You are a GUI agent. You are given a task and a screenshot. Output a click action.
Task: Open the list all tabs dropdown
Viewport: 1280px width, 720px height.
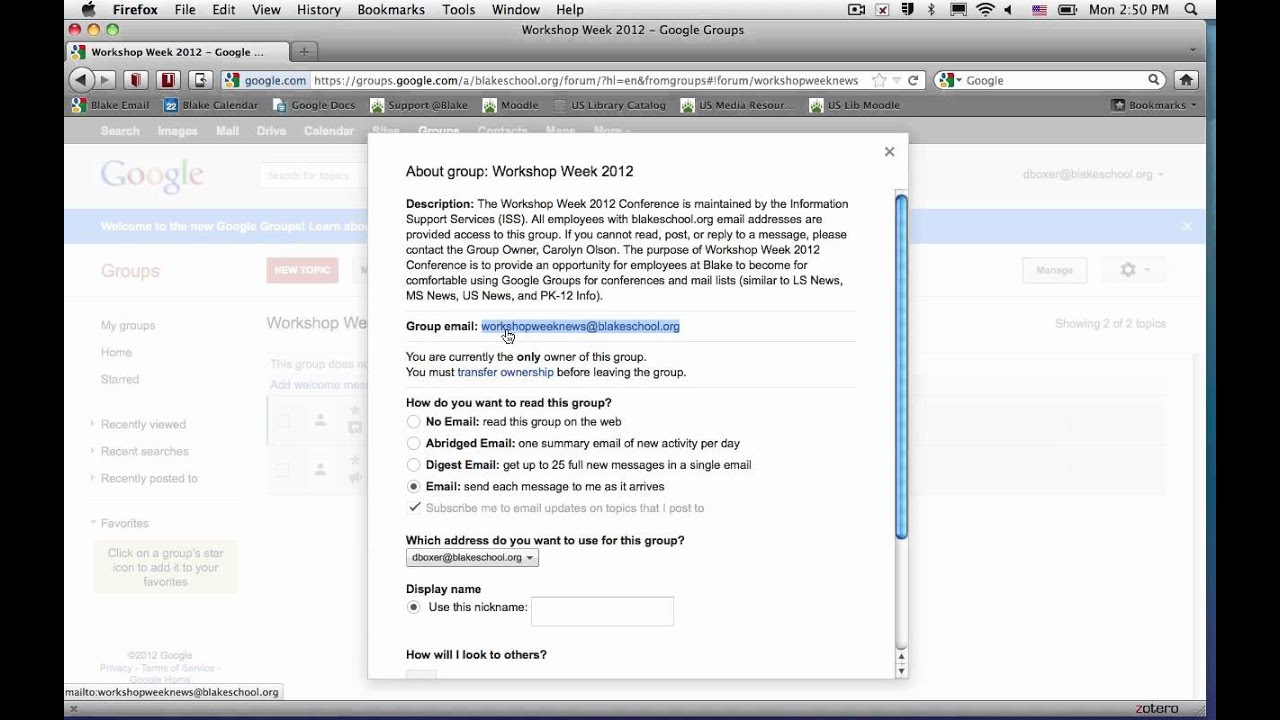click(1192, 51)
